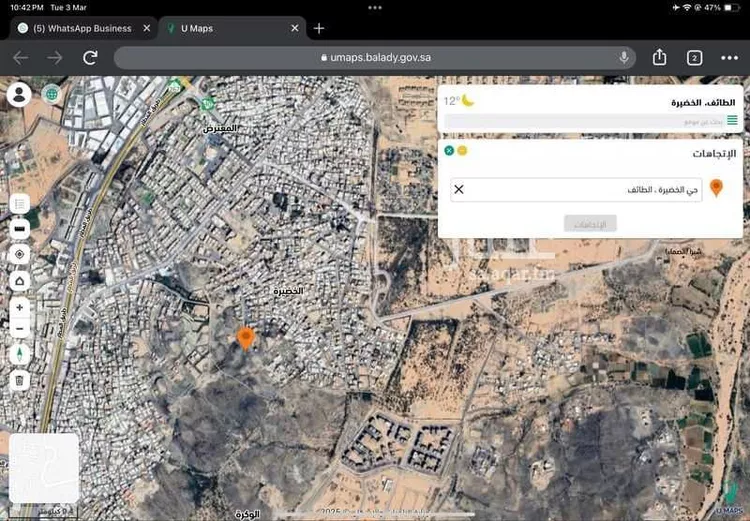Click the الخضيرة district label on map
750x521 pixels.
click(289, 291)
